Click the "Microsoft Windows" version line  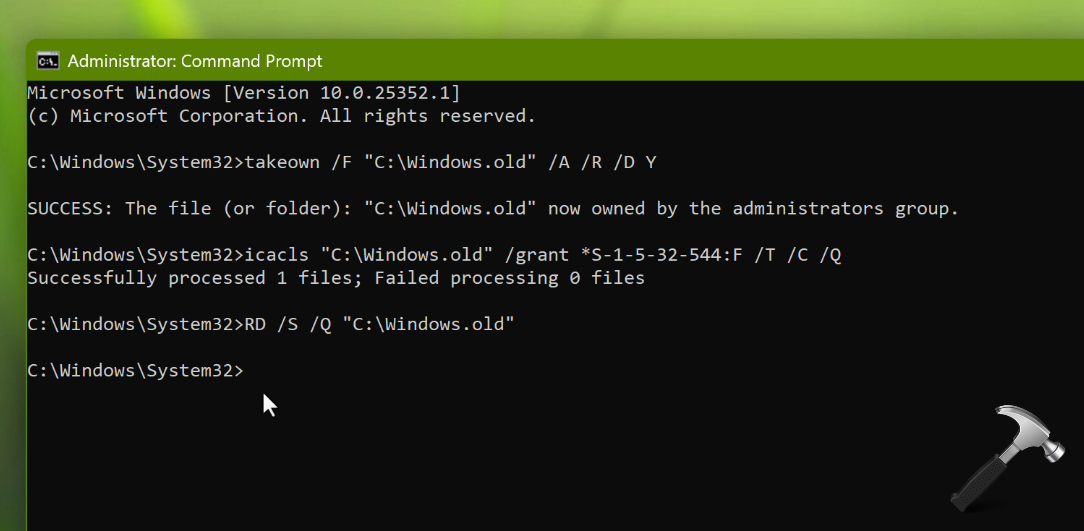pos(119,93)
